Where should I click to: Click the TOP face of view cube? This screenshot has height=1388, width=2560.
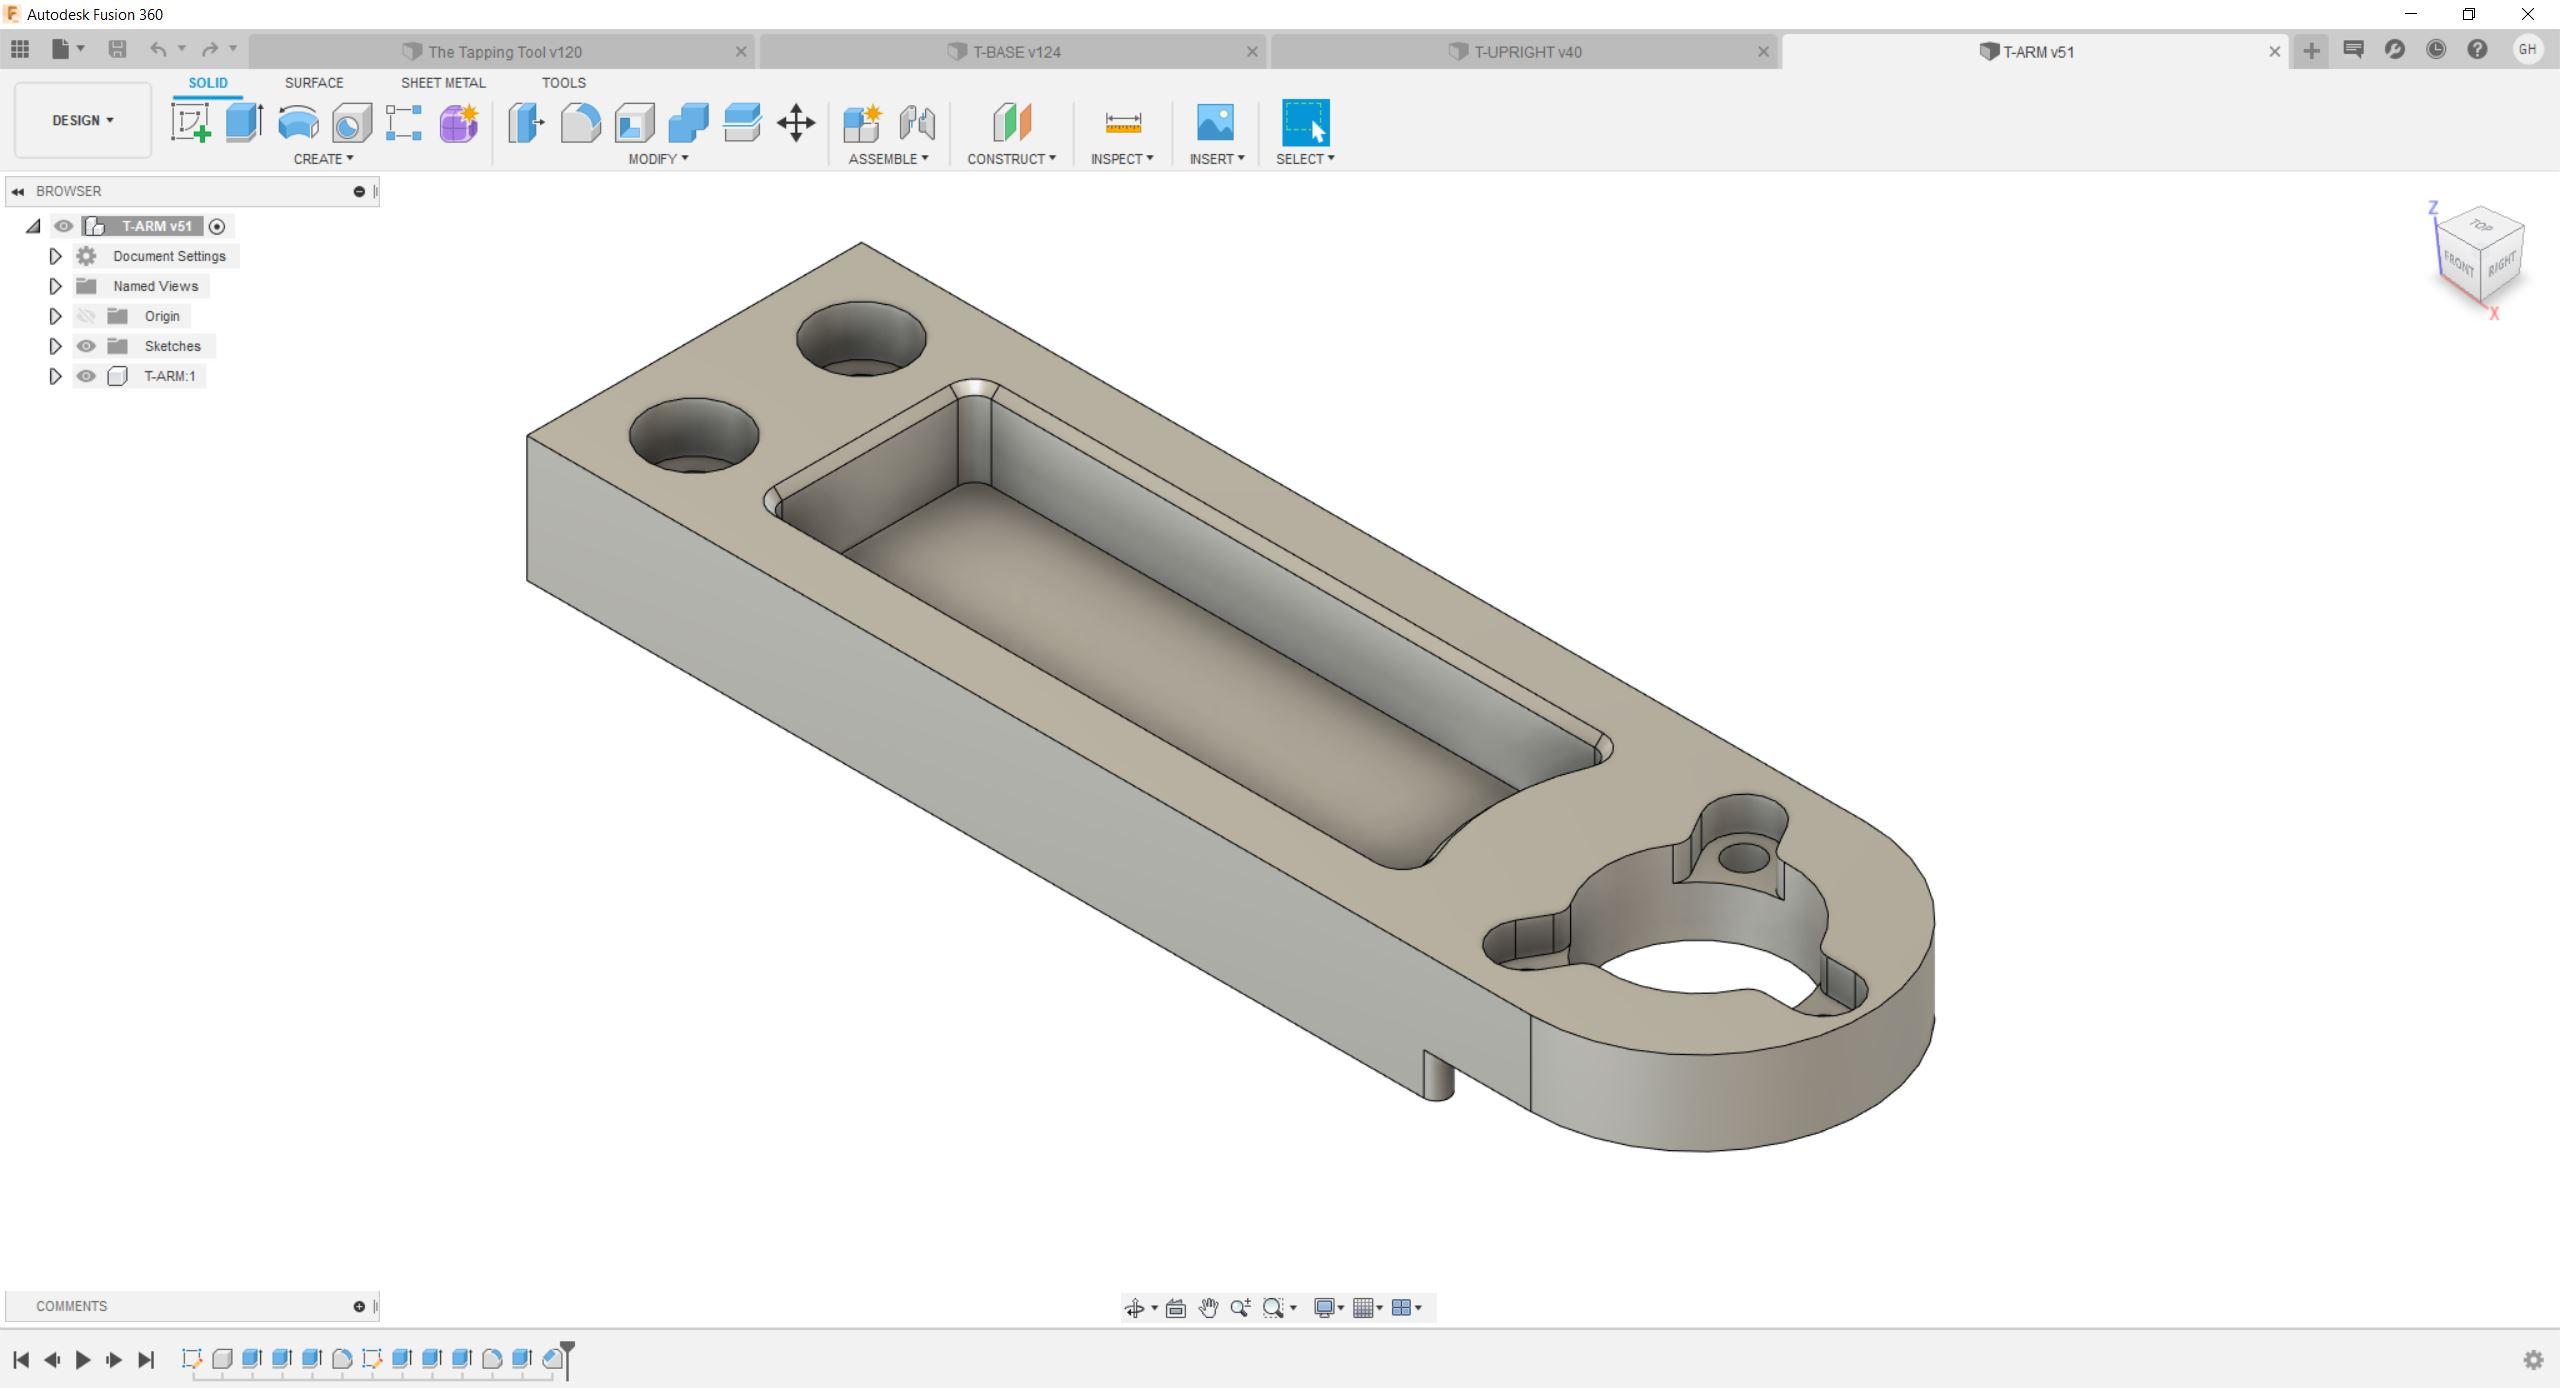[2481, 225]
